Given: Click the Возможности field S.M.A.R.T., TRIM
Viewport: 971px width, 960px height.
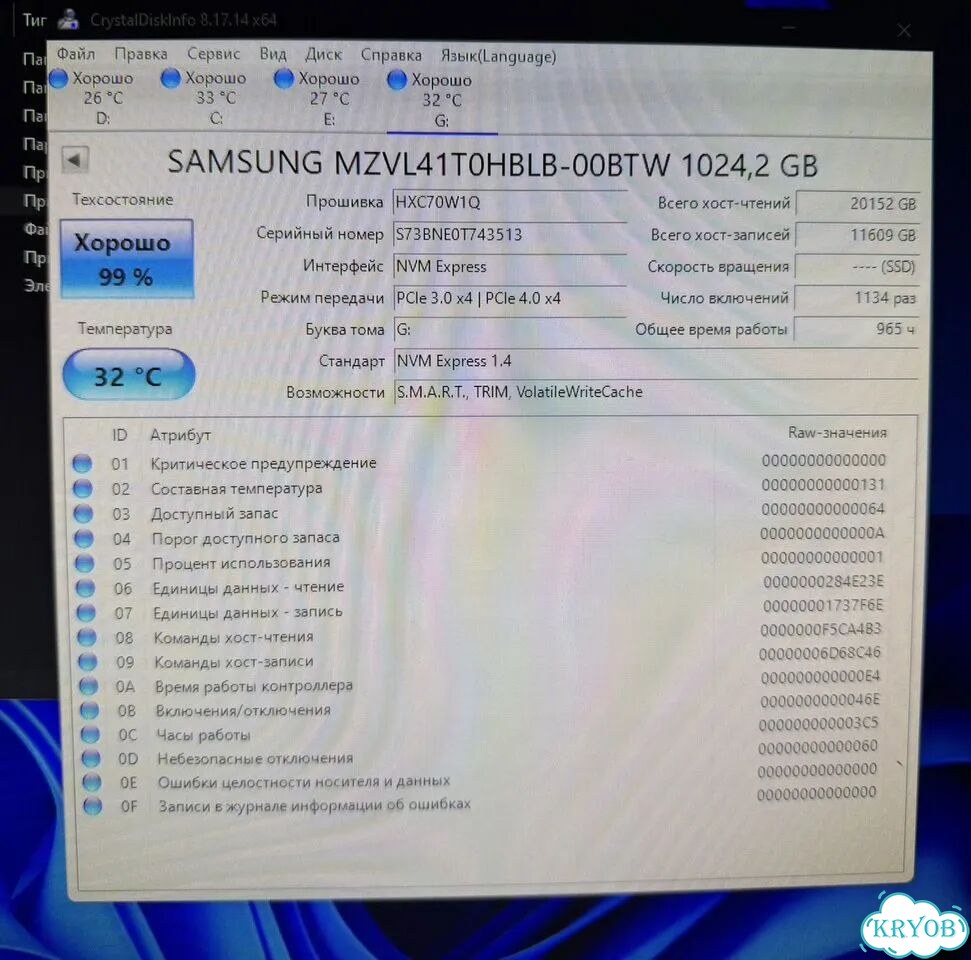Looking at the screenshot, I should pos(655,392).
